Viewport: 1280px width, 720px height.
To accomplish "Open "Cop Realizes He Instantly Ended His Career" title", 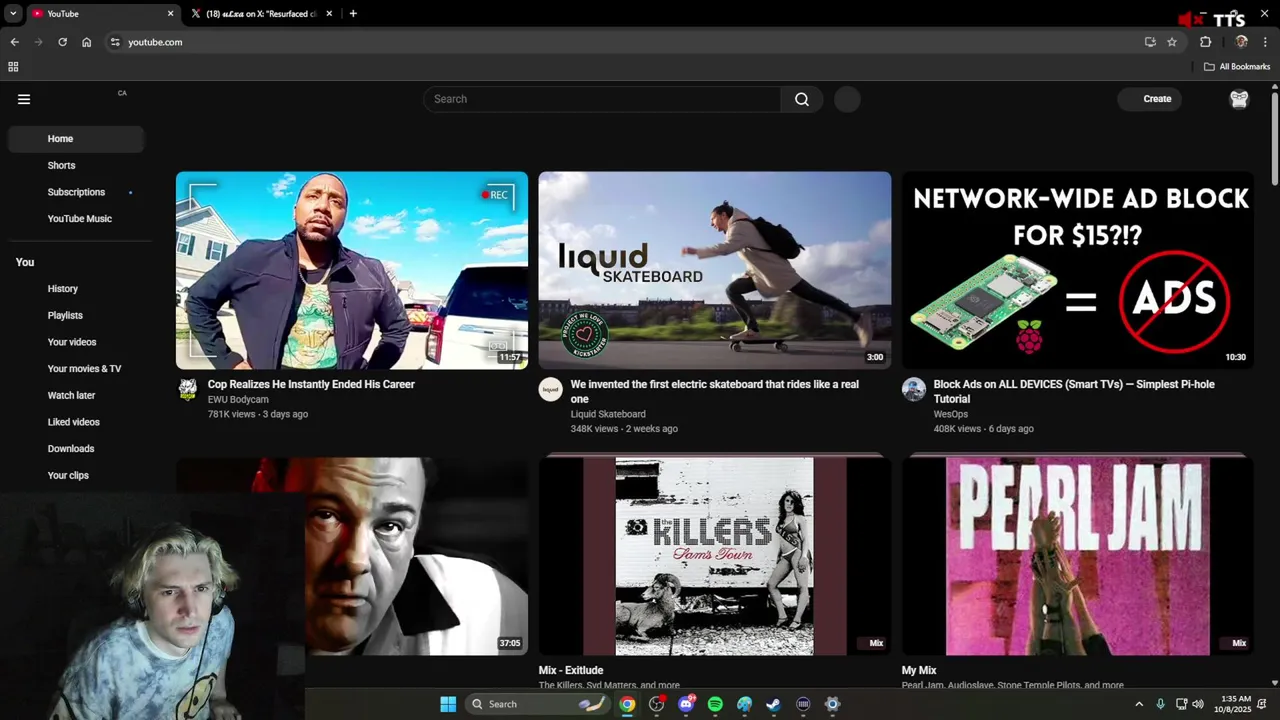I will click(x=311, y=384).
